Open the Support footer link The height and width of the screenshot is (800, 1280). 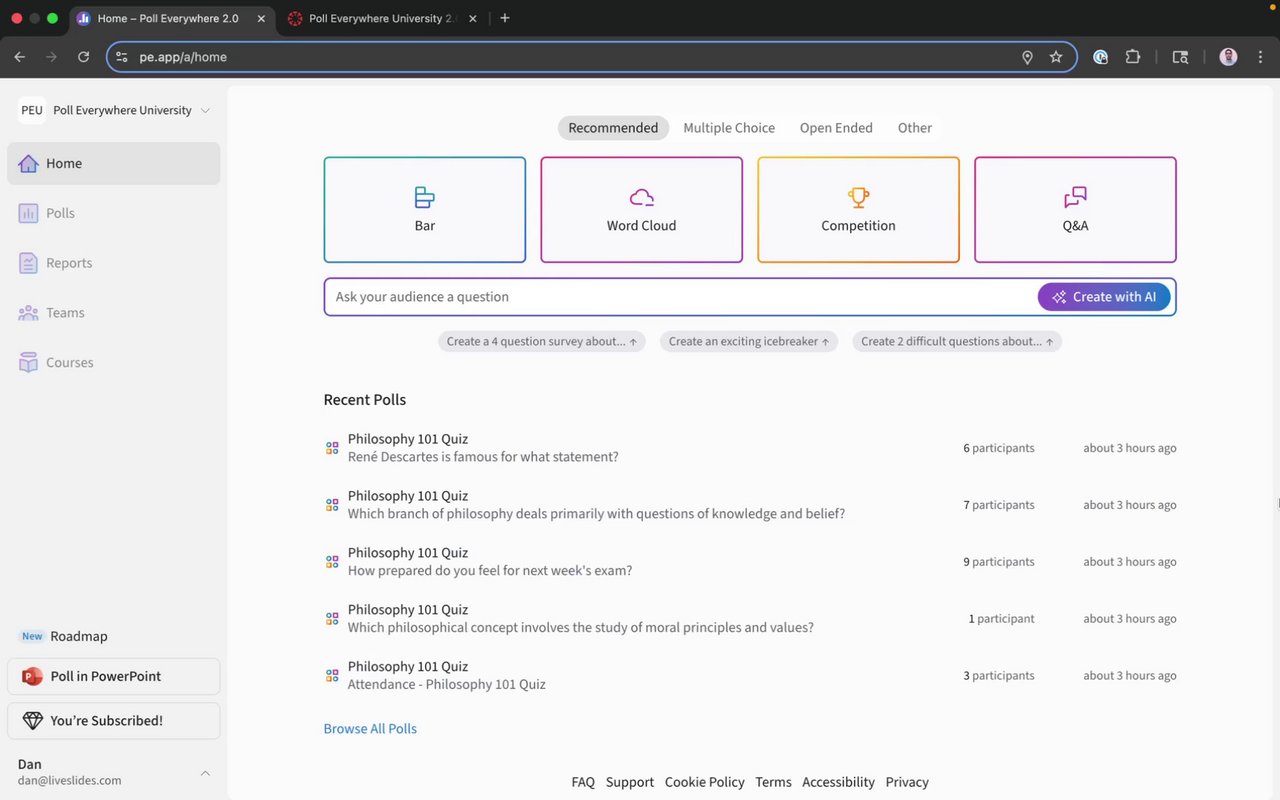click(x=630, y=782)
